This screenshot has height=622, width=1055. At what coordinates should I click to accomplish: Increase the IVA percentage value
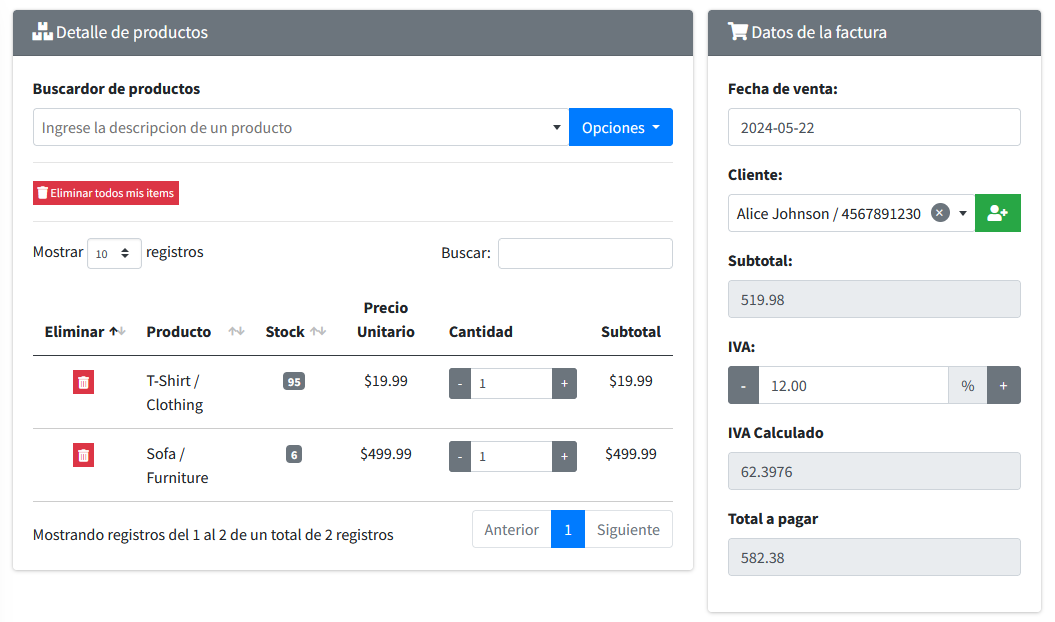(x=1003, y=385)
